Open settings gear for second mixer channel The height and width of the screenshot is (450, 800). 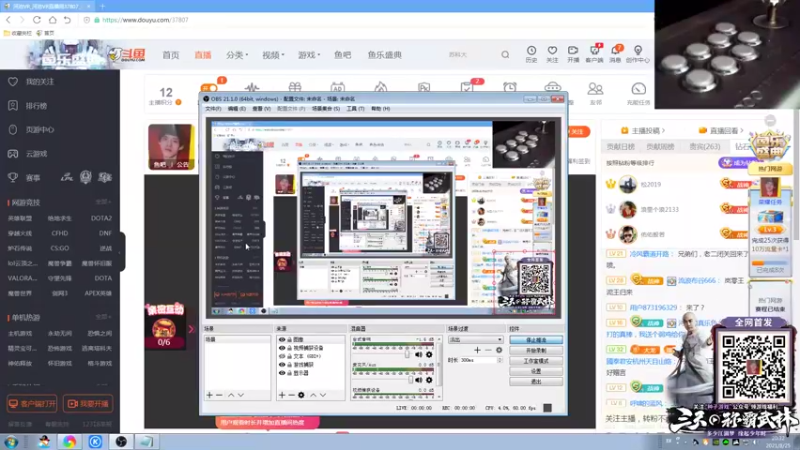(x=429, y=380)
